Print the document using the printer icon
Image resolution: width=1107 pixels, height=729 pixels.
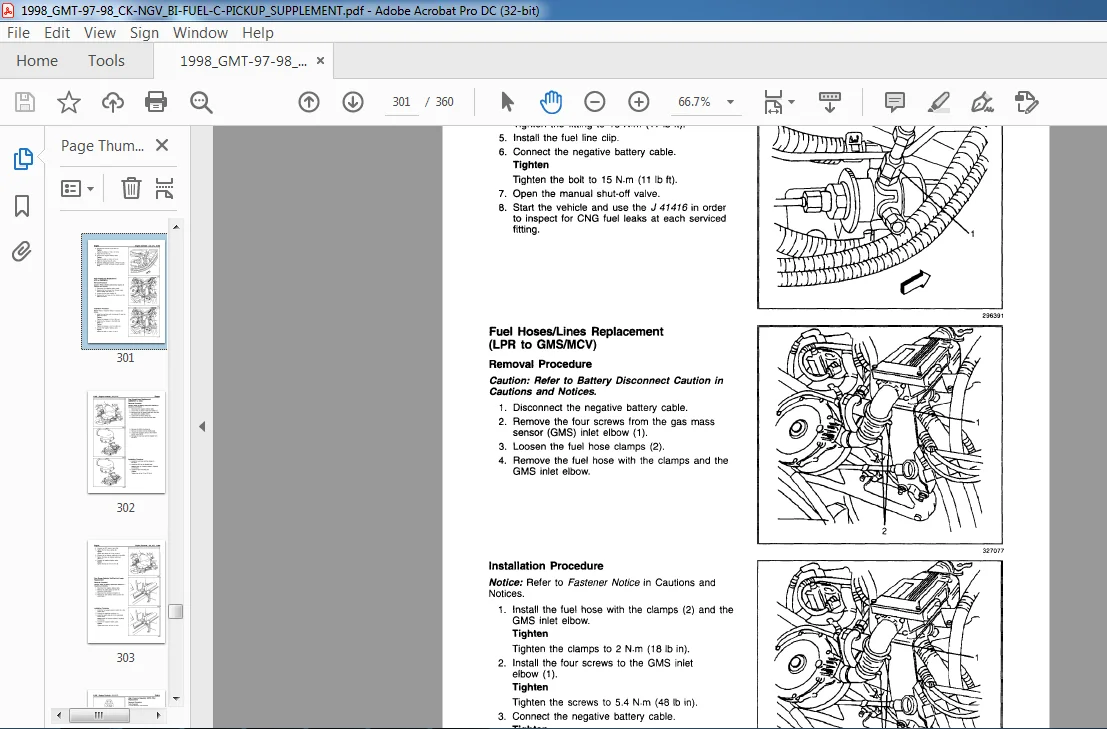tap(156, 102)
